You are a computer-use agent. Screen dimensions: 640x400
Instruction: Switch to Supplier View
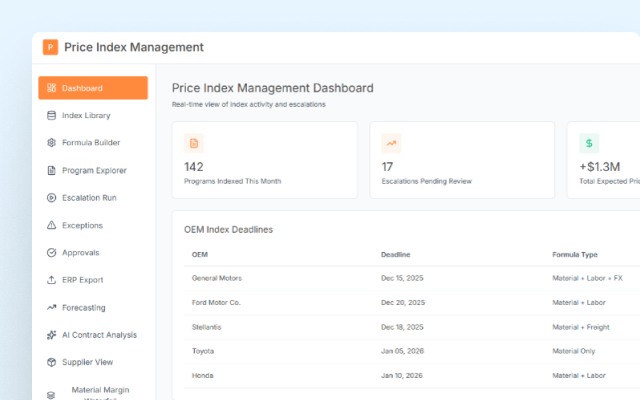[93, 362]
